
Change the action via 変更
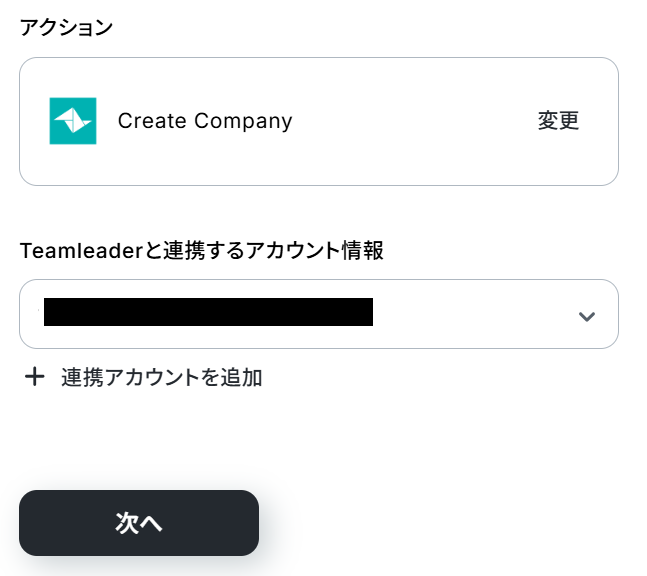pos(558,121)
